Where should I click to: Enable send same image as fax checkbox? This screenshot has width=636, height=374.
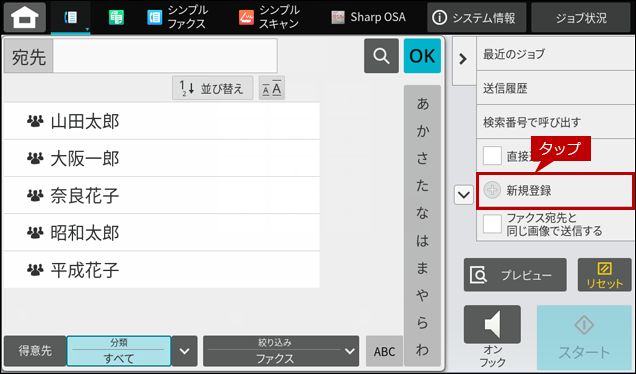[492, 224]
